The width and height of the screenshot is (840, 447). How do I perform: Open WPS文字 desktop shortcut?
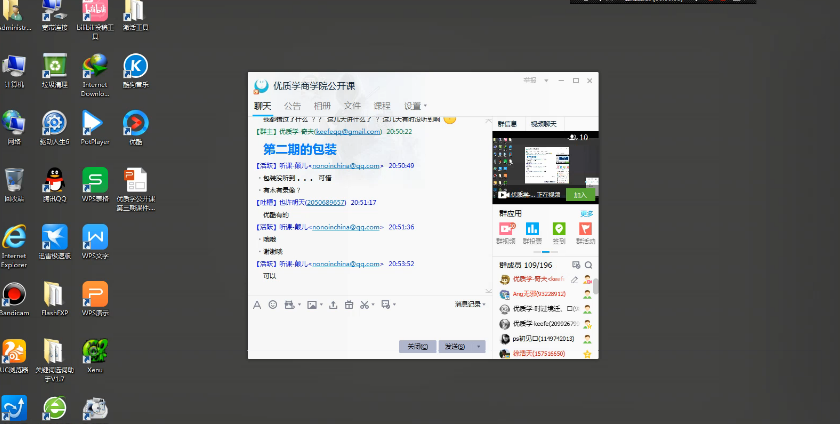[95, 242]
